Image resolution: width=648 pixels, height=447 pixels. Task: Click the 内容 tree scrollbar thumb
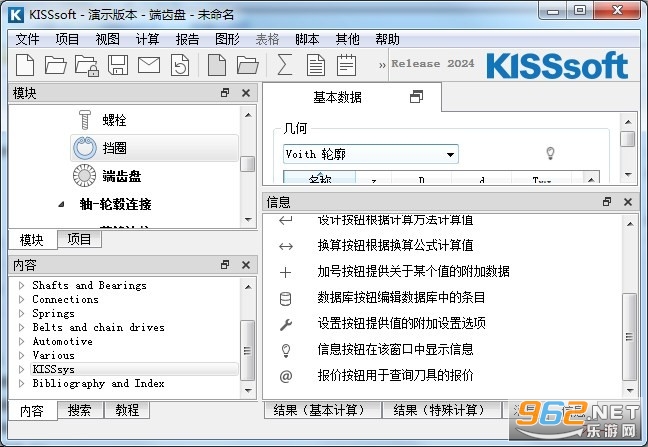point(248,350)
